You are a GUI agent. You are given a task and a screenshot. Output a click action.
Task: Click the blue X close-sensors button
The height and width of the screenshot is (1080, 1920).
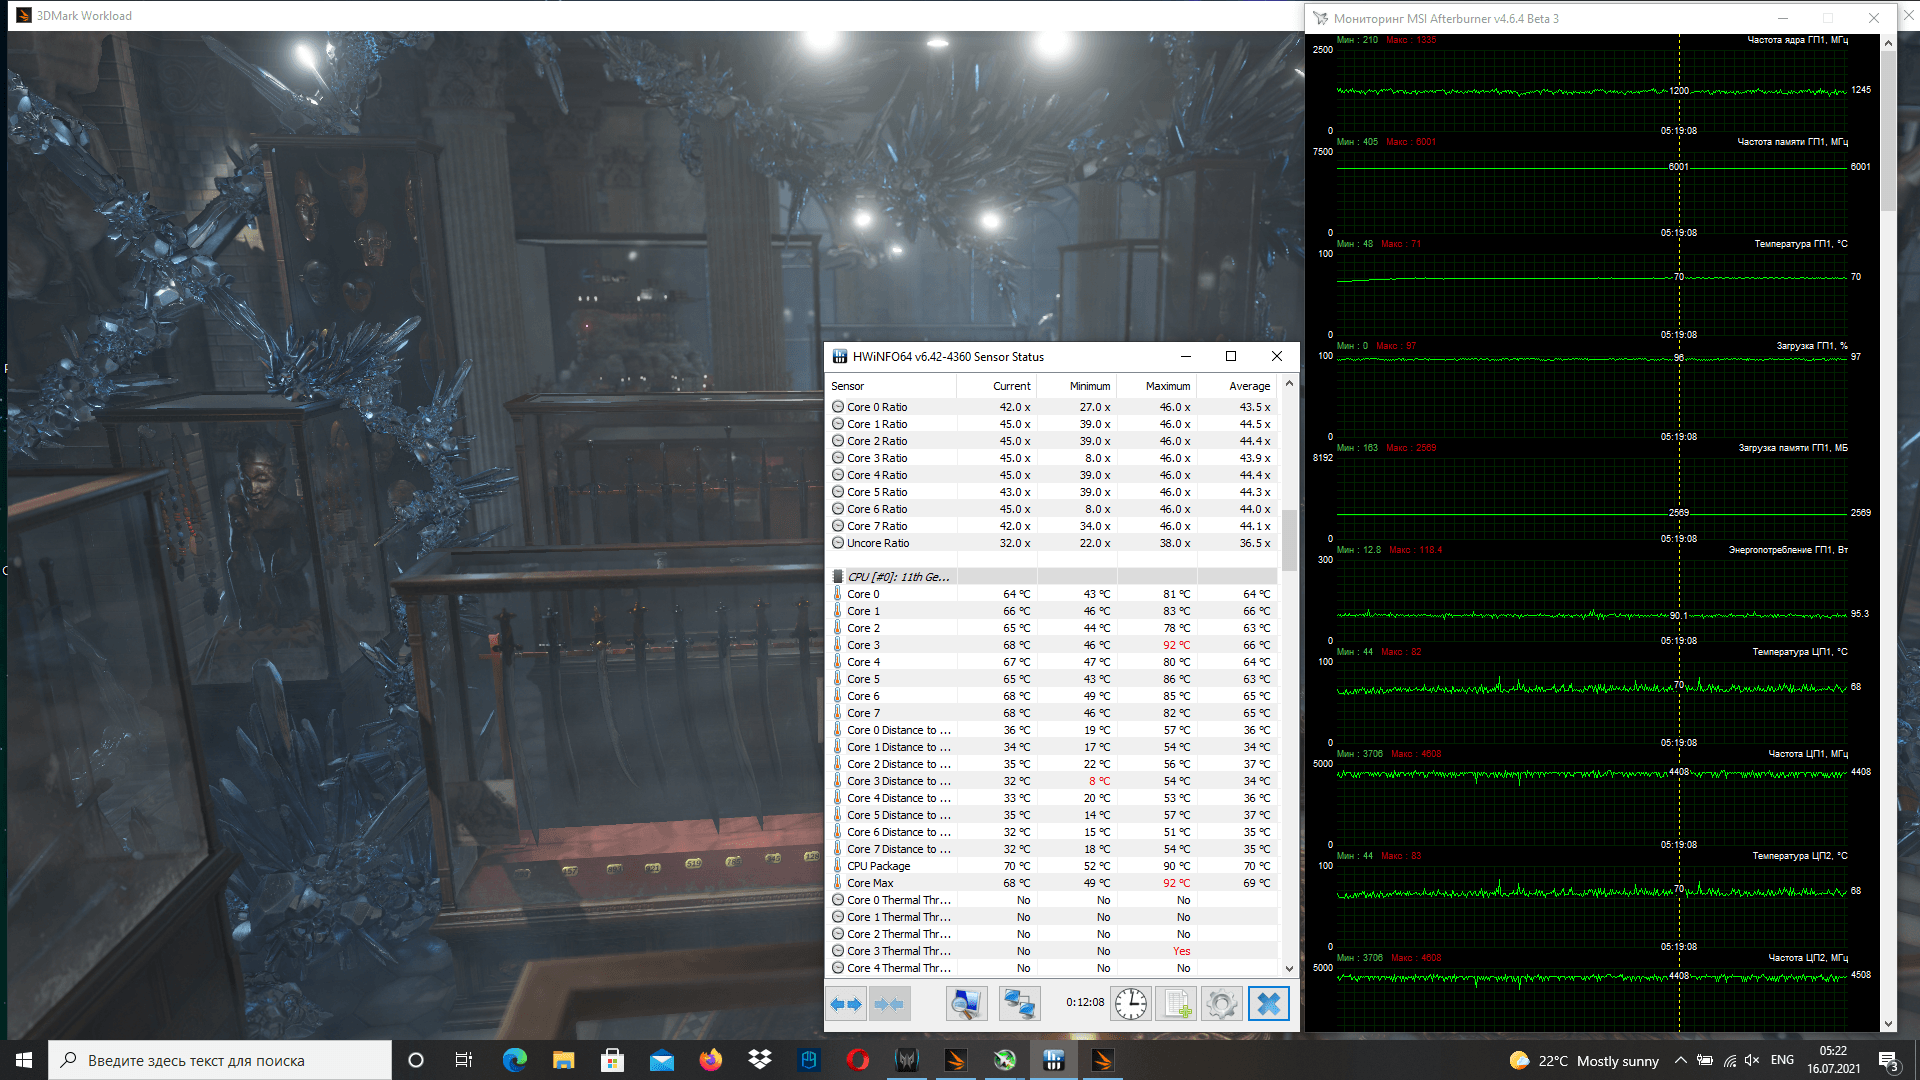(1268, 1003)
